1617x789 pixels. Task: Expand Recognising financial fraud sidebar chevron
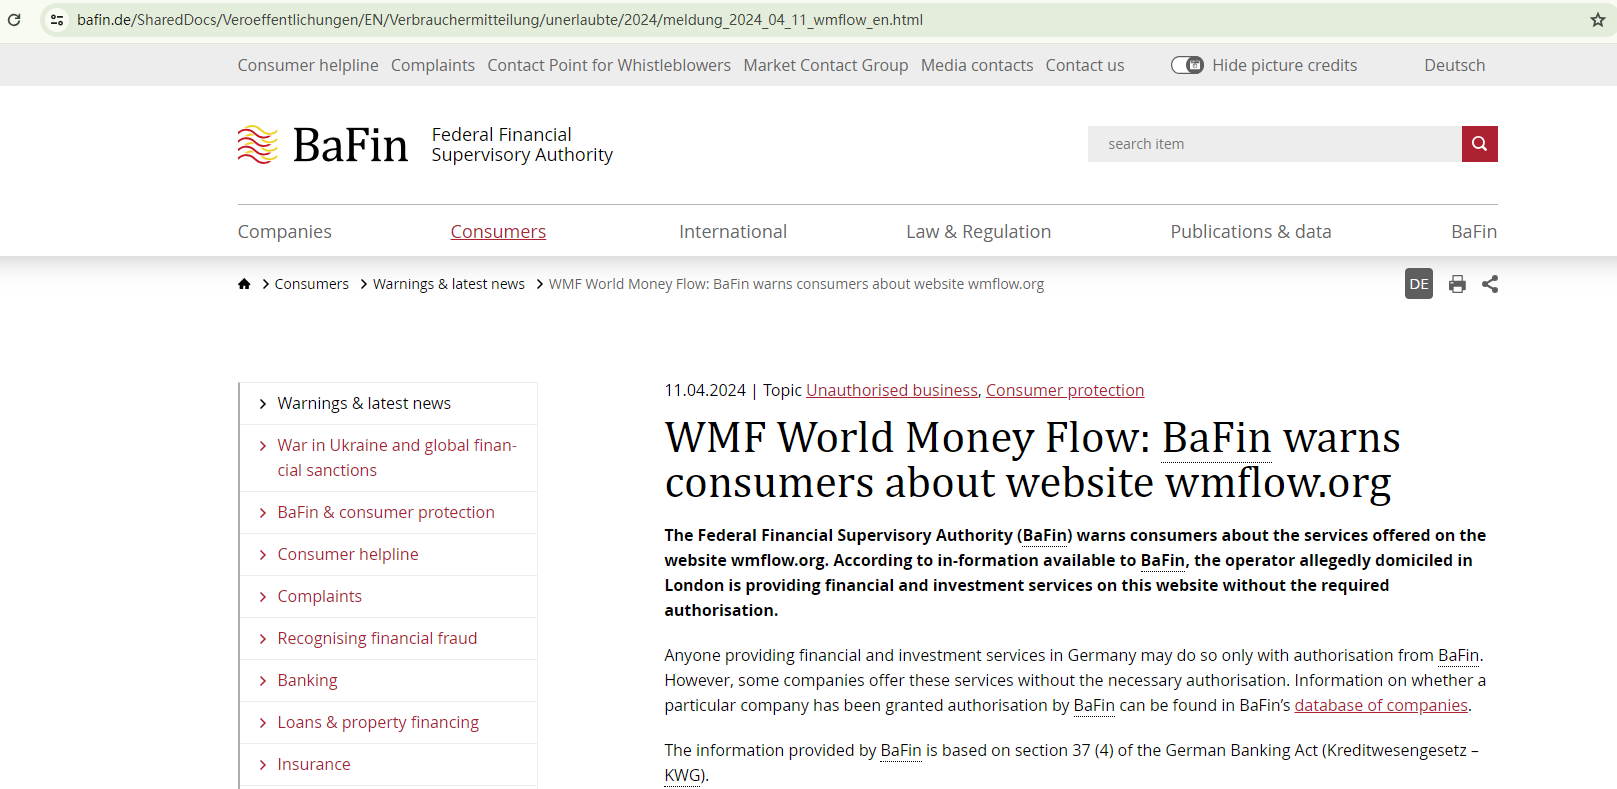[263, 639]
